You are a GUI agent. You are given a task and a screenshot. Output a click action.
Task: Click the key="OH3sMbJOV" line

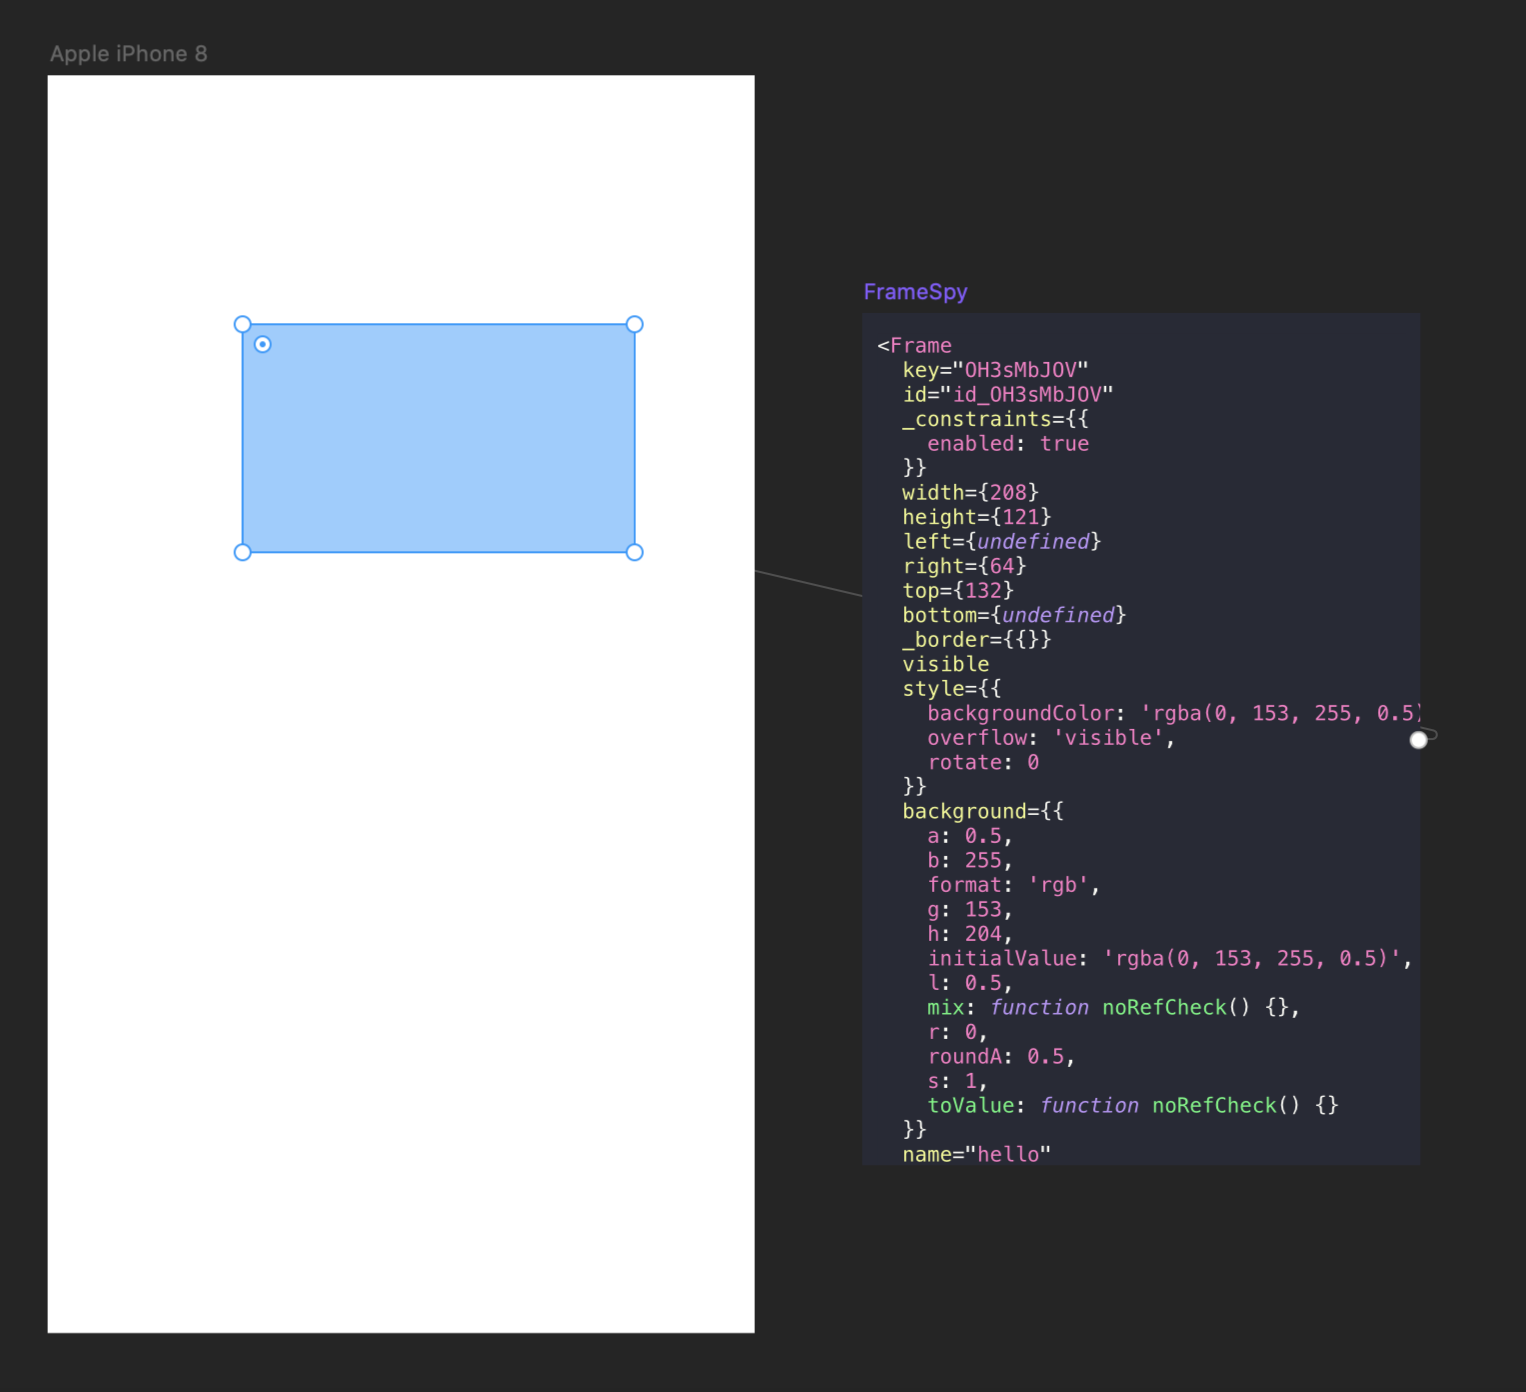coord(995,370)
